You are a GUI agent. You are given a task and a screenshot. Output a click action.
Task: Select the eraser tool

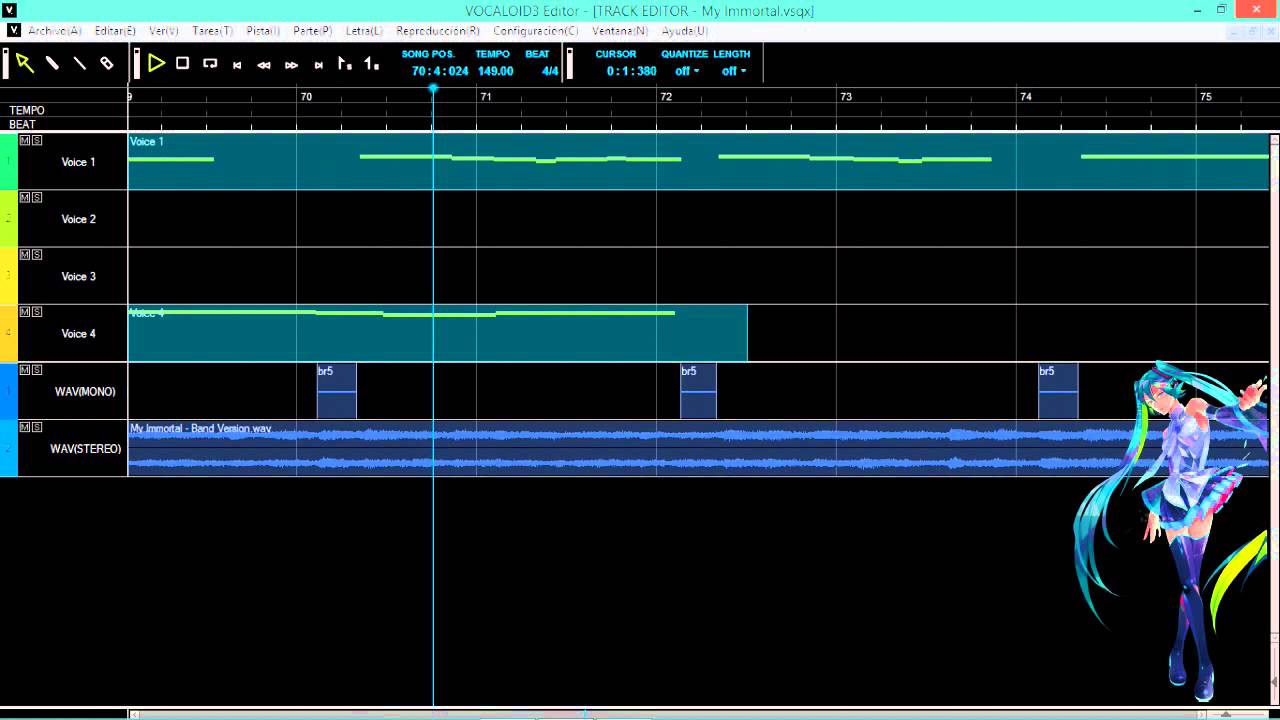[x=106, y=63]
